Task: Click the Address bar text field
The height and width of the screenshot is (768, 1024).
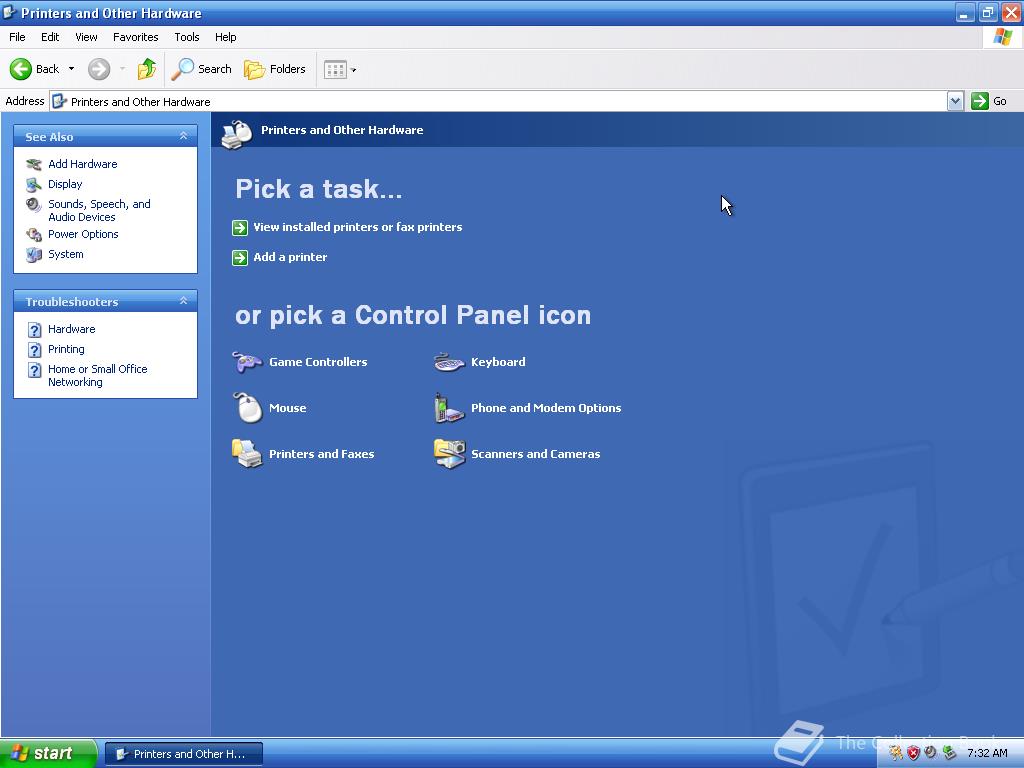Action: coord(499,101)
